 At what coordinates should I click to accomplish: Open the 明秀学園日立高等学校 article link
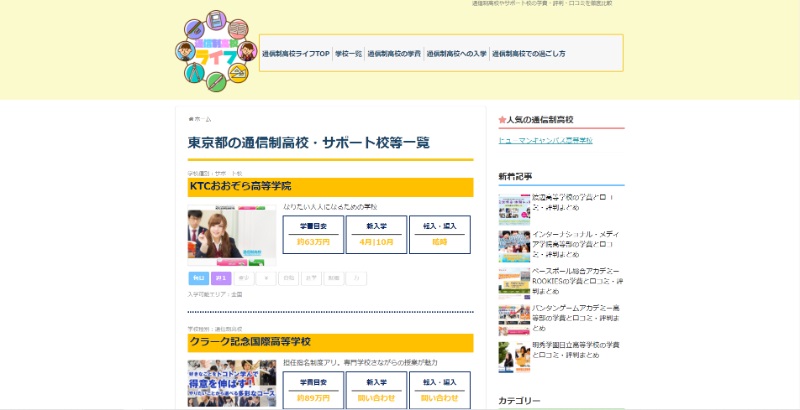tap(576, 350)
